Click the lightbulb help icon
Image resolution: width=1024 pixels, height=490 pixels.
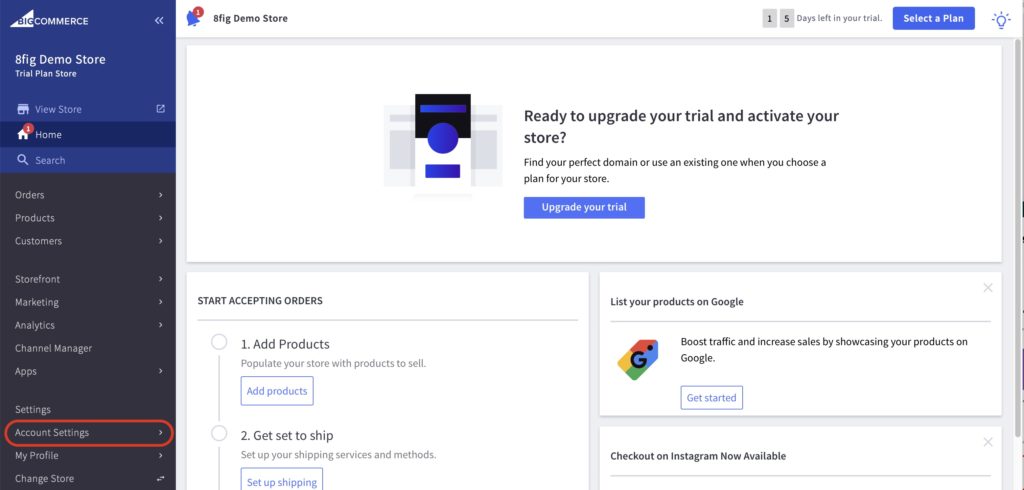(x=1000, y=20)
